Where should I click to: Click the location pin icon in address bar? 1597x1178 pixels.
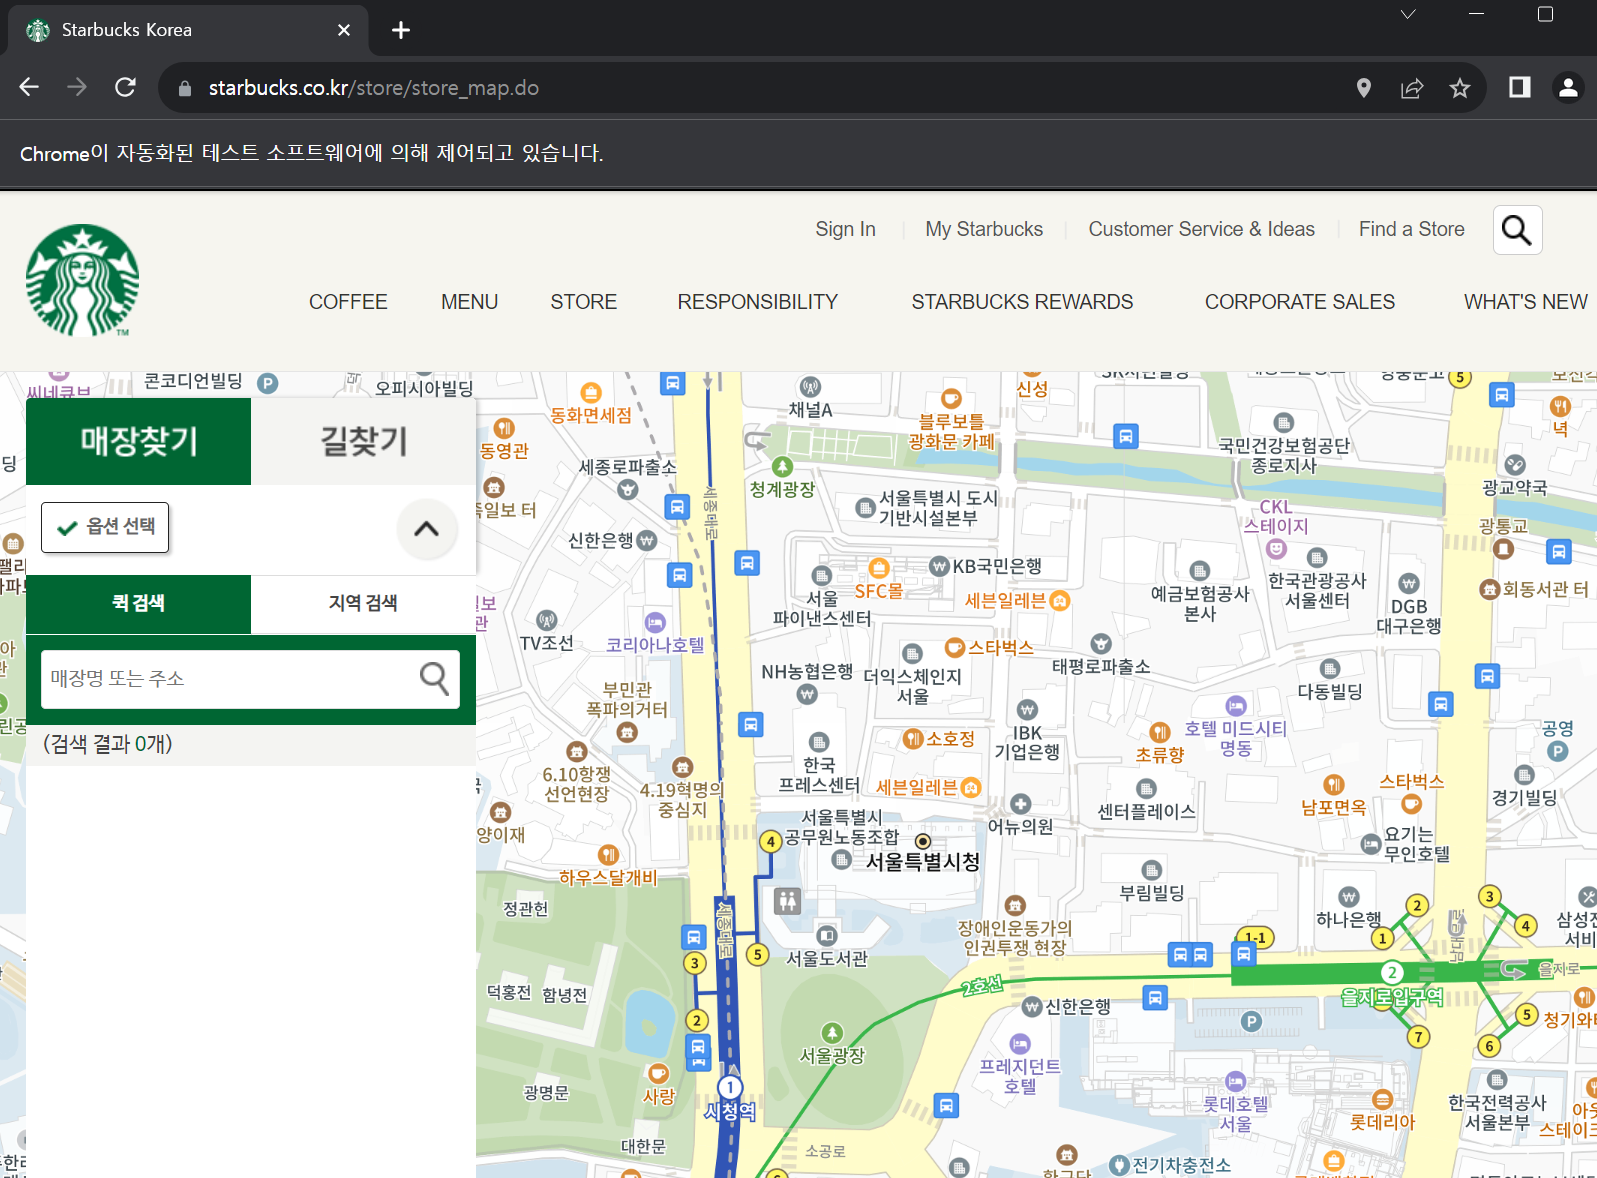(x=1363, y=88)
